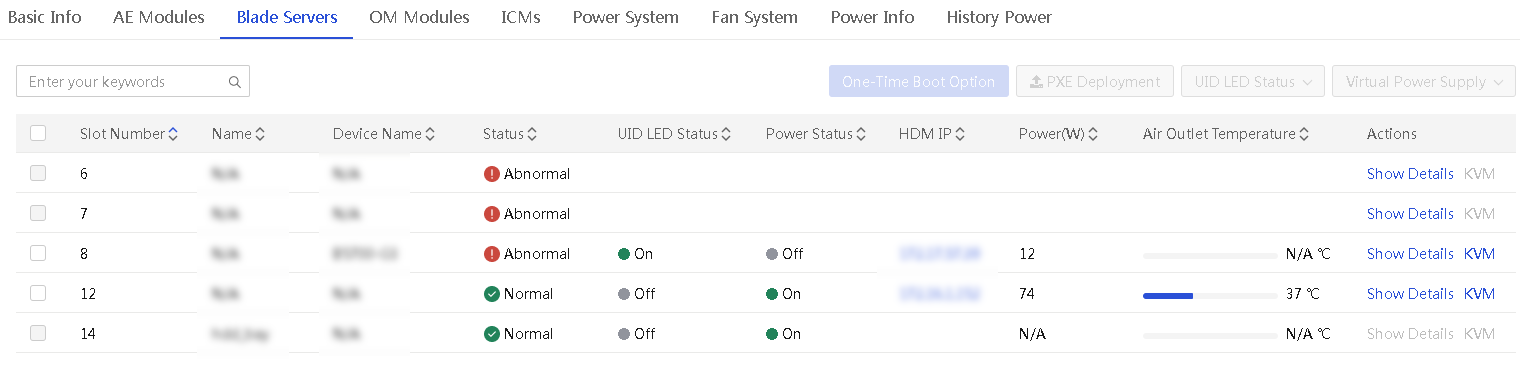Open the History Power tab
The height and width of the screenshot is (374, 1520).
999,17
